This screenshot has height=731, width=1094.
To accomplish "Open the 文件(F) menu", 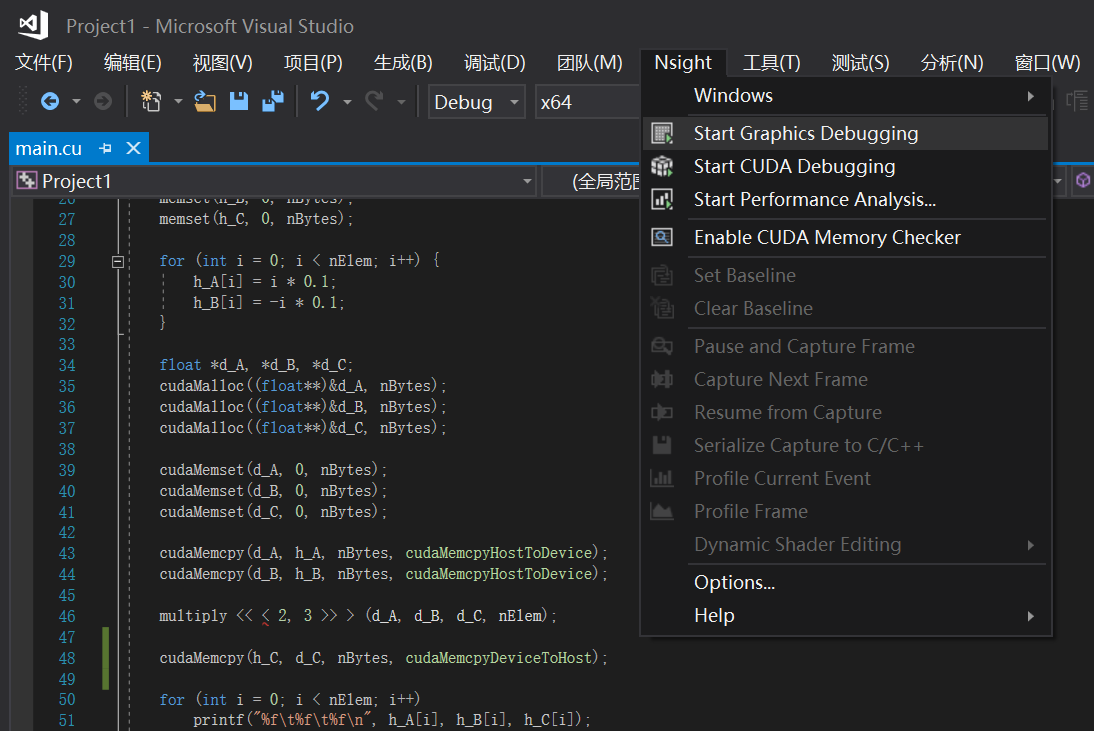I will (x=44, y=63).
